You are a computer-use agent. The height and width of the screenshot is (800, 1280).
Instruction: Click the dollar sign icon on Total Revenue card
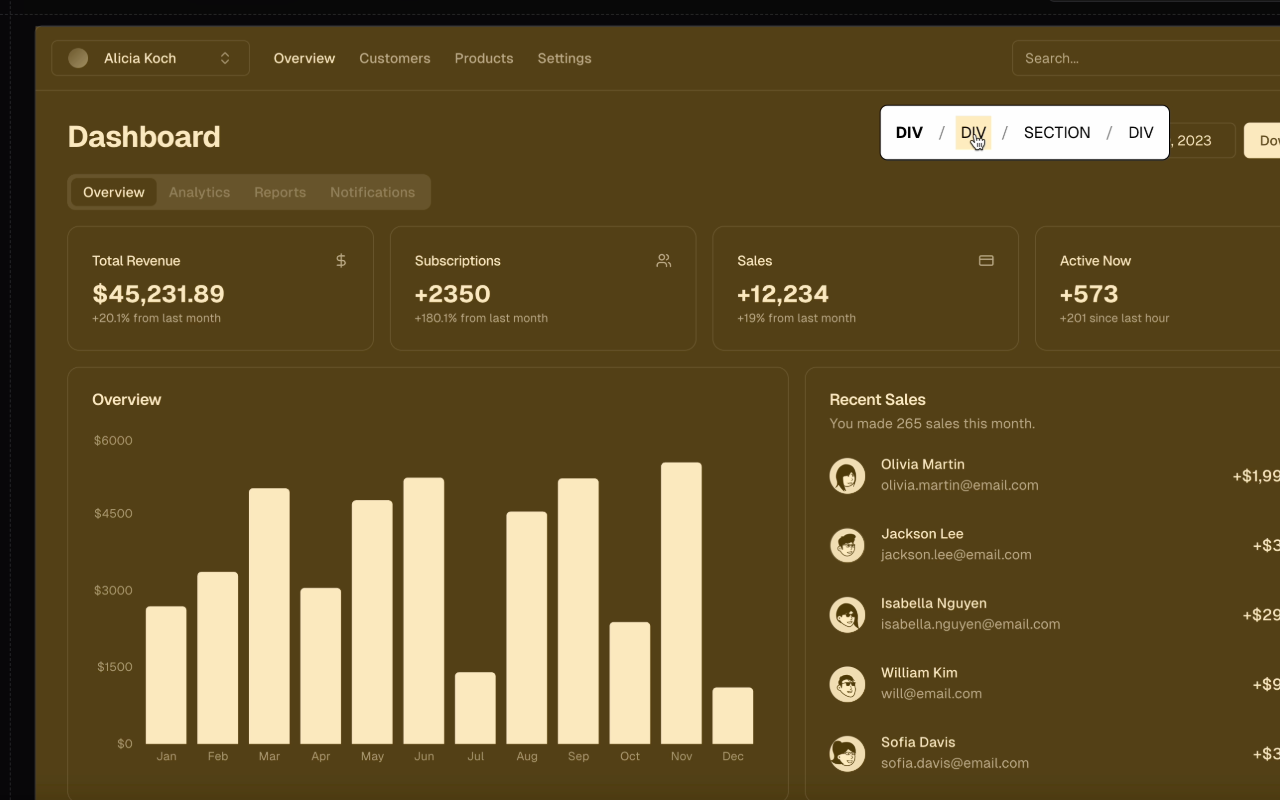click(341, 261)
